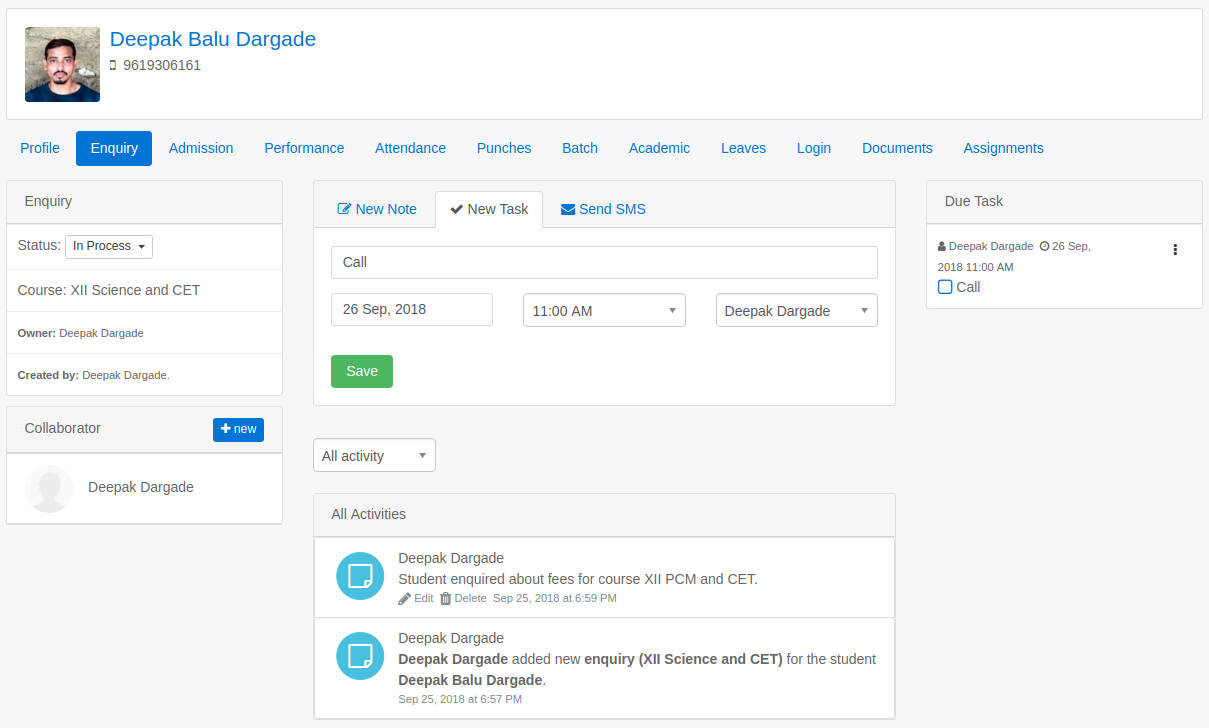
Task: Open the Status dropdown showing In Process
Action: pyautogui.click(x=108, y=245)
